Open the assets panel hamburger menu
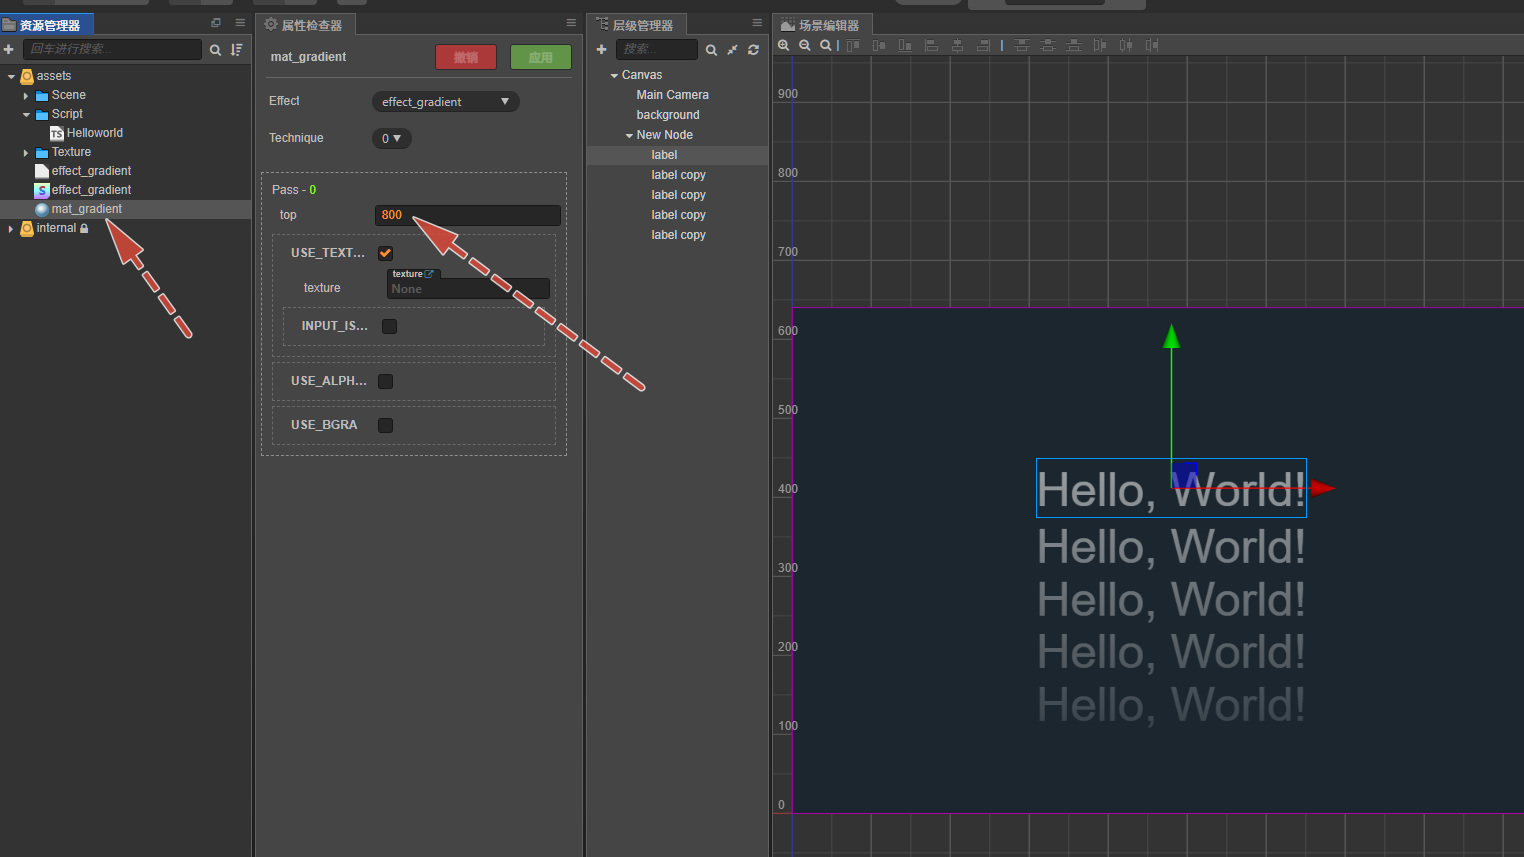Screen dimensions: 1524x857 click(x=240, y=22)
